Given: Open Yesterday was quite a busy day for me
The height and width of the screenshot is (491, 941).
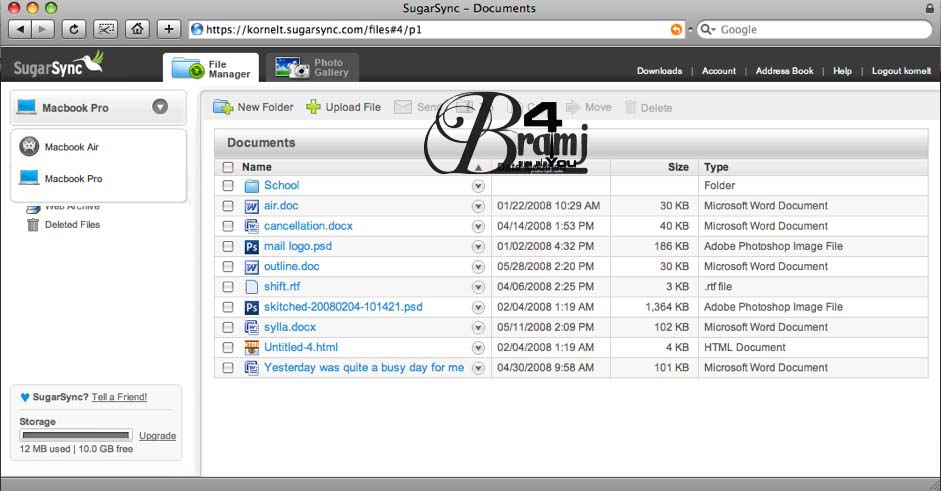Looking at the screenshot, I should (x=364, y=367).
